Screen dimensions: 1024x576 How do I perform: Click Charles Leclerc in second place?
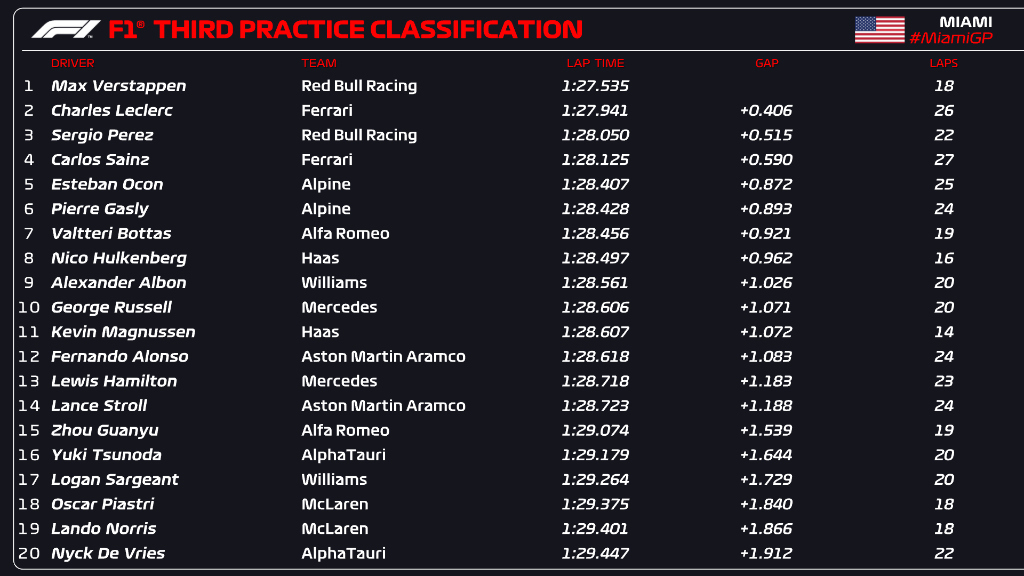pyautogui.click(x=112, y=111)
